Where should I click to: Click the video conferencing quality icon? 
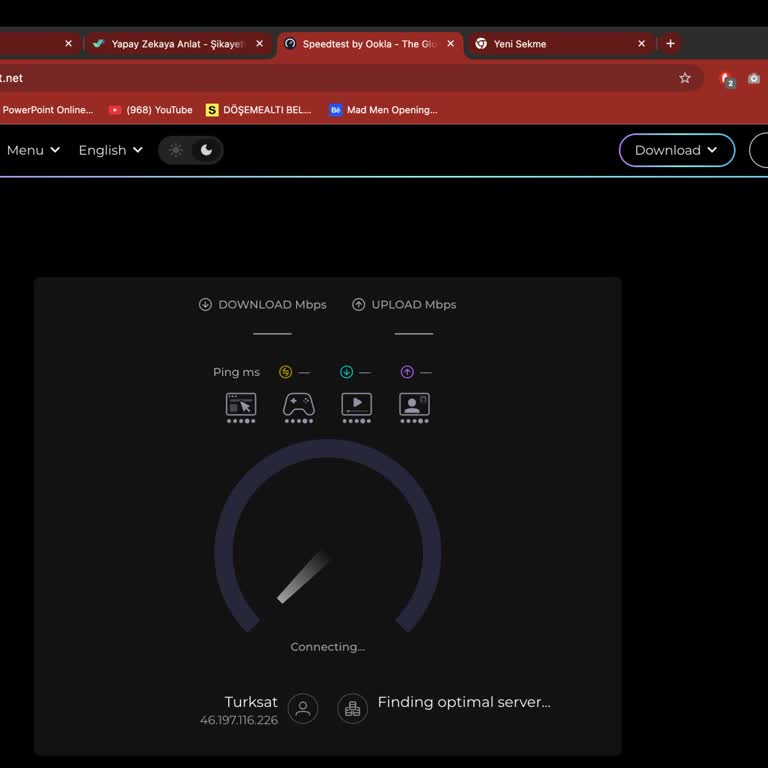tap(414, 408)
